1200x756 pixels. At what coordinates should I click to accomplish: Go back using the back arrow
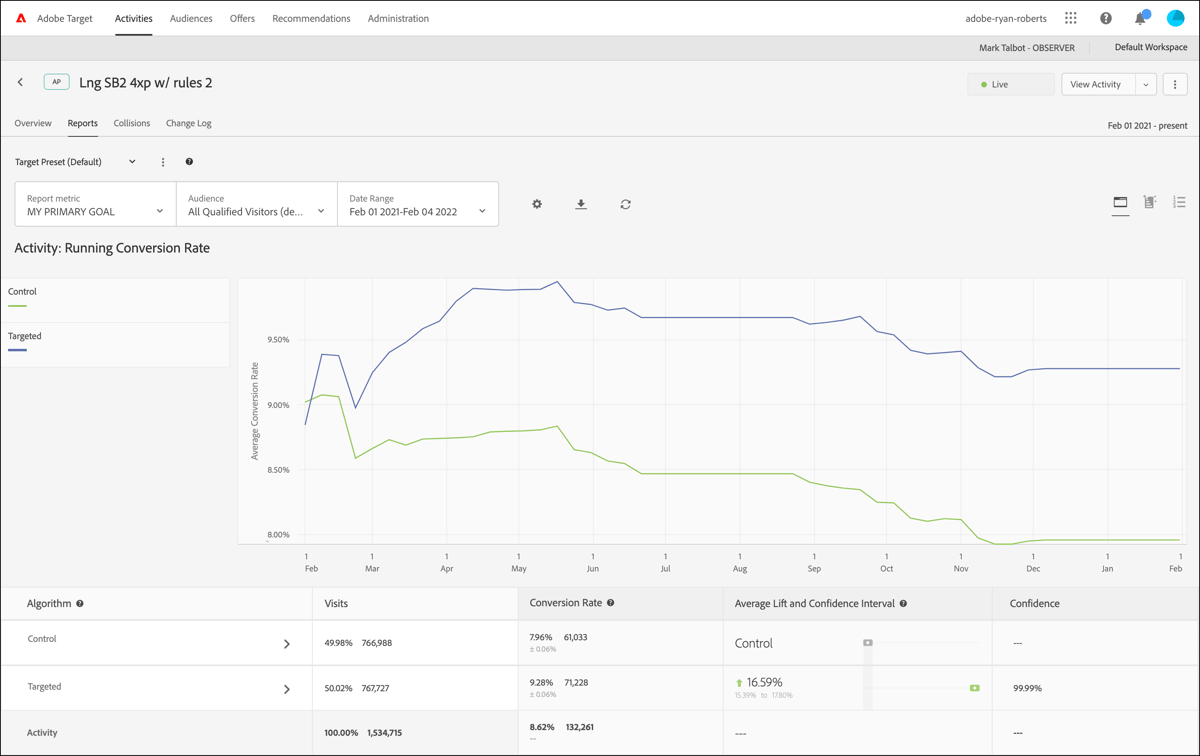pyautogui.click(x=20, y=83)
